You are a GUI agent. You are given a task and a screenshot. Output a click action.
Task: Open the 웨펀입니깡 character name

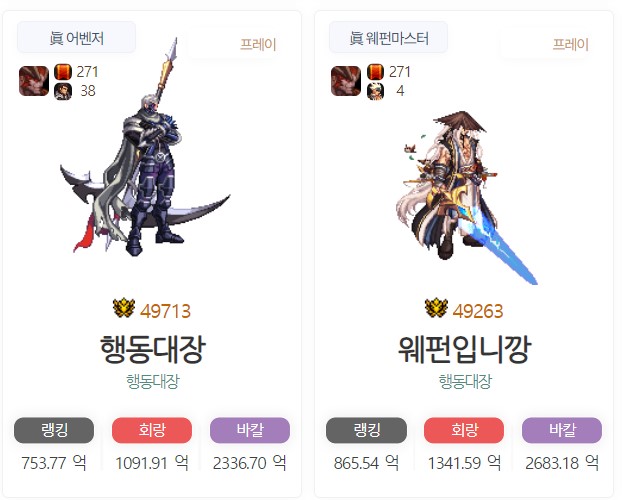point(465,349)
